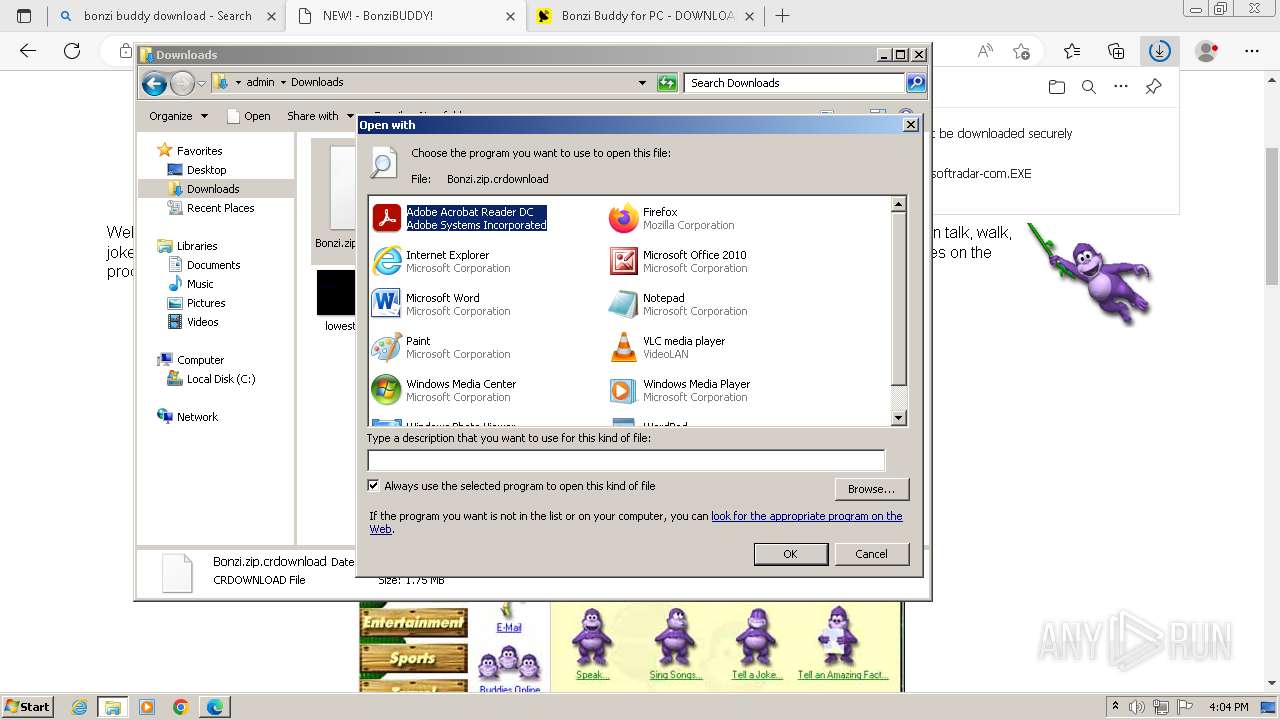Switch to Bonzi Buddy for PC tab
This screenshot has width=1280, height=720.
tap(645, 16)
